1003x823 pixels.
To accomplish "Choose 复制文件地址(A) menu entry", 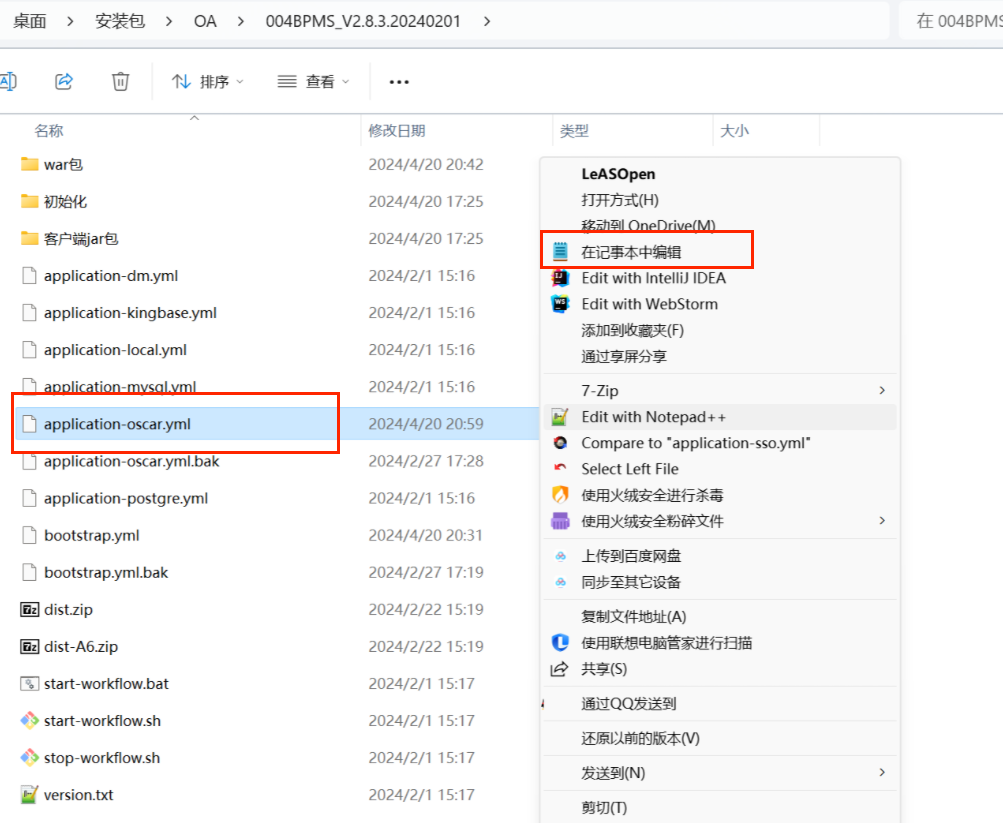I will (x=633, y=617).
